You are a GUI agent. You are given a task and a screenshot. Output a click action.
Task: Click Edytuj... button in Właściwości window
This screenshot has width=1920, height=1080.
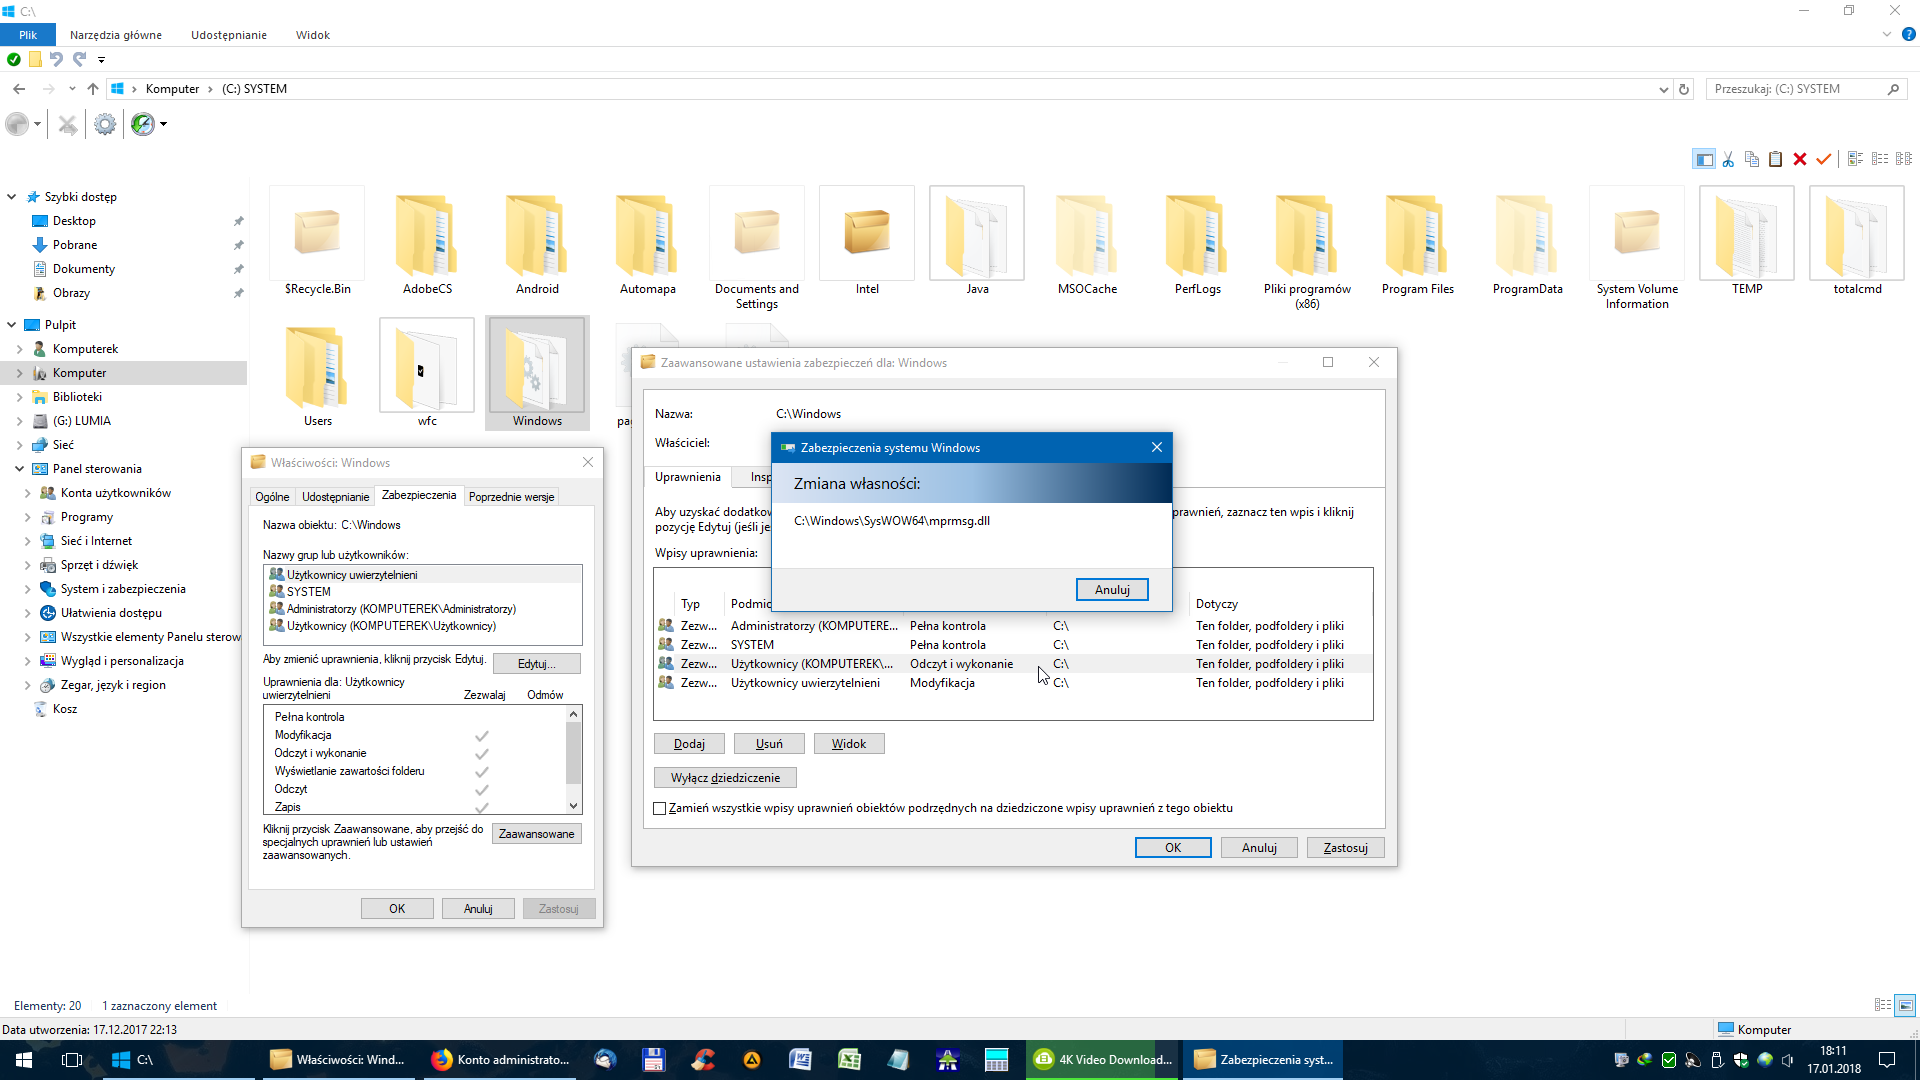pos(537,664)
